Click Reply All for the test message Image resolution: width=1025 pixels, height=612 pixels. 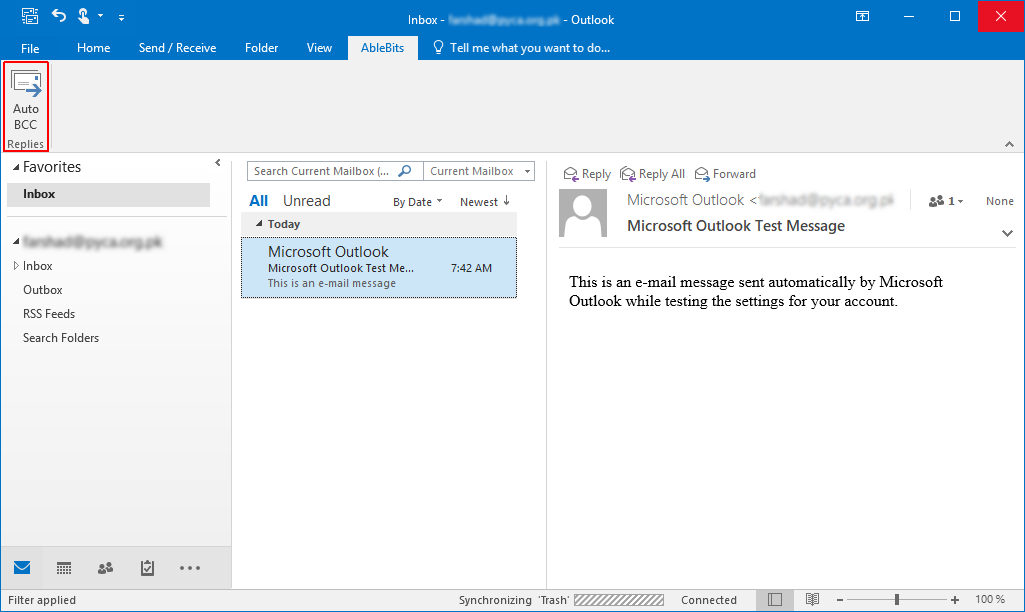(x=652, y=173)
